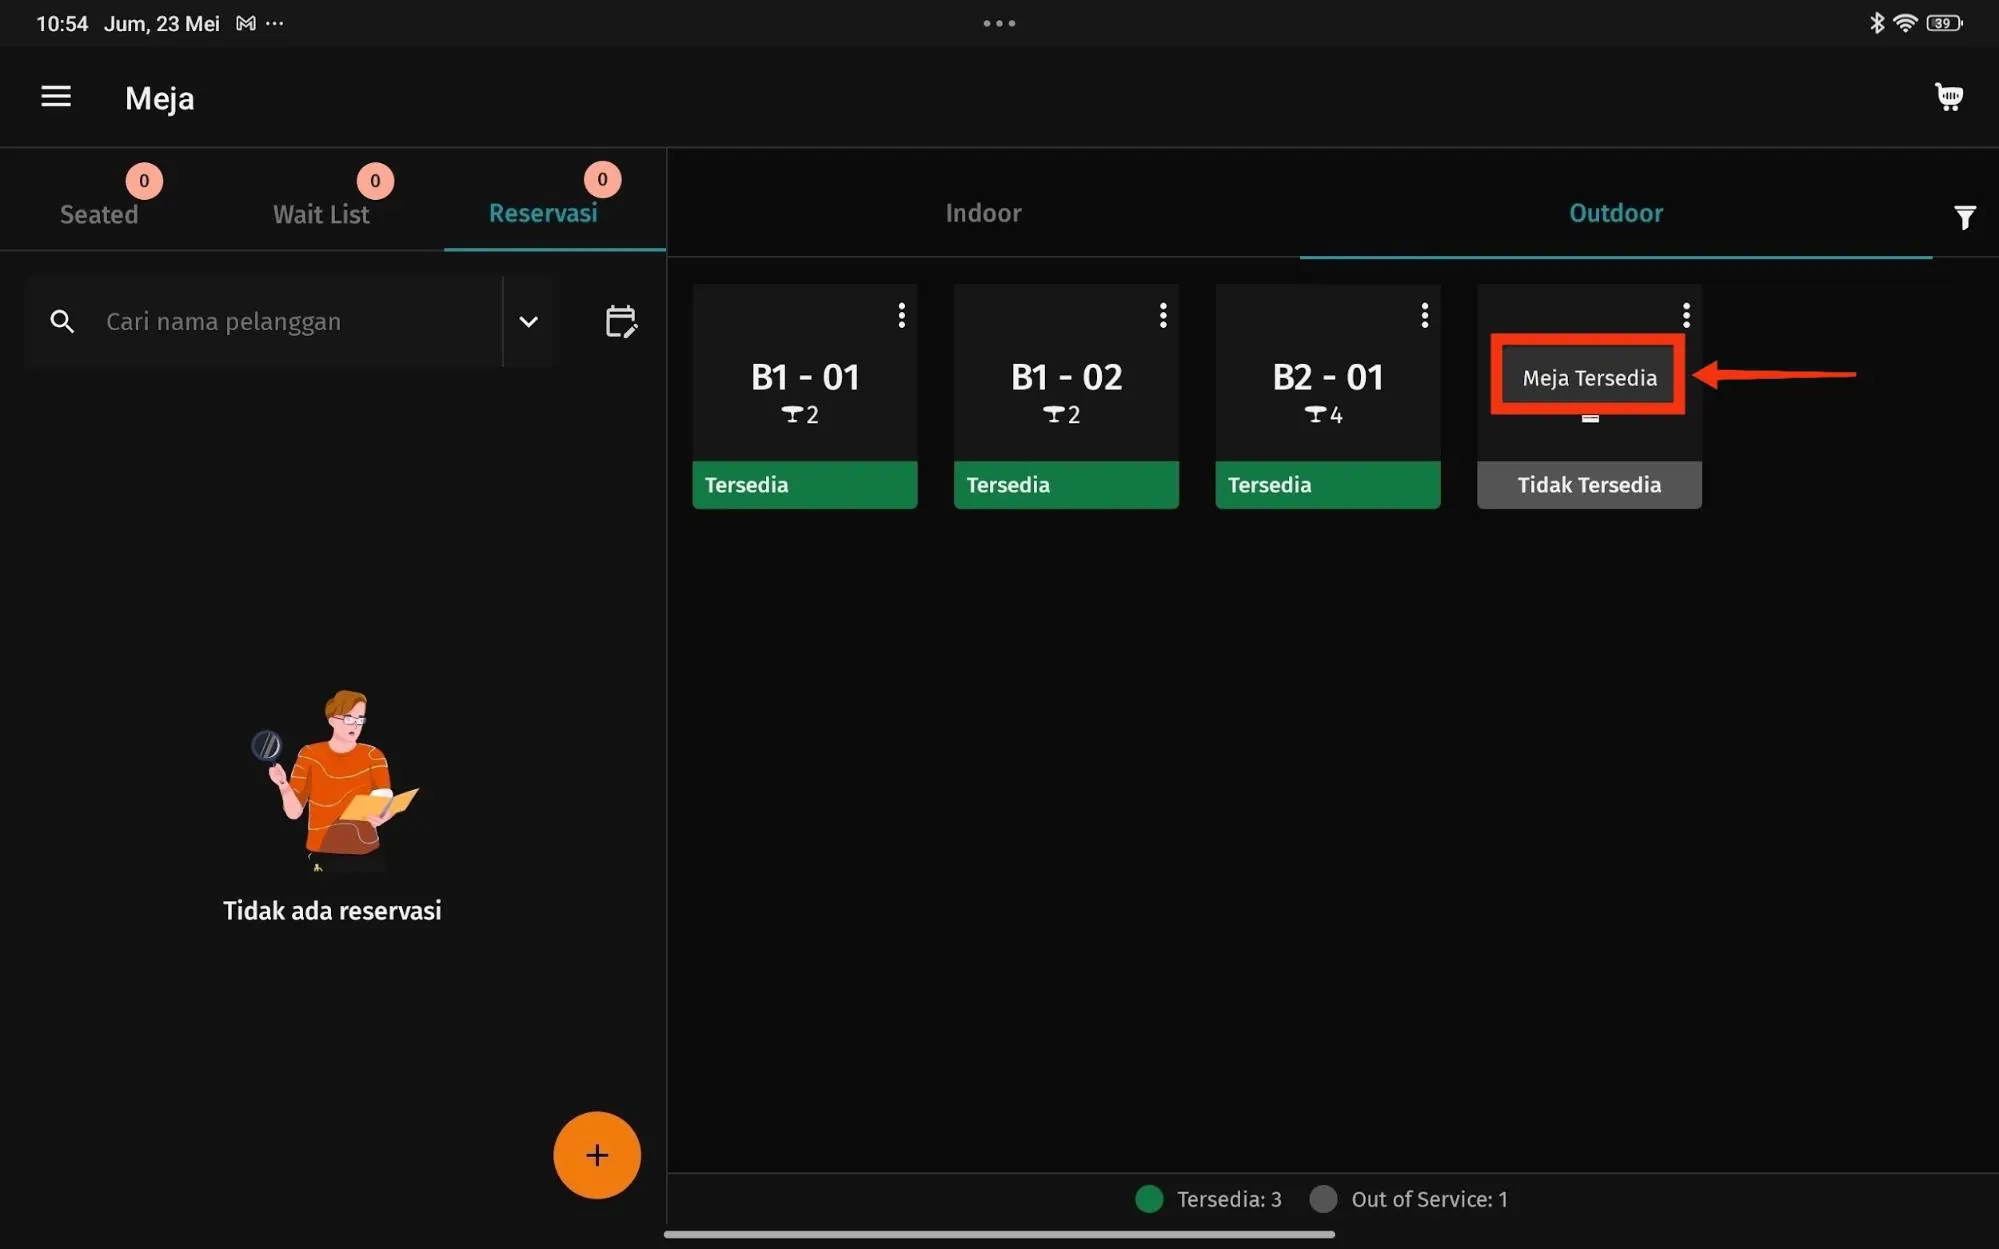Open three-dot menu on table B1 - 02
The image size is (1999, 1249).
(x=1162, y=315)
